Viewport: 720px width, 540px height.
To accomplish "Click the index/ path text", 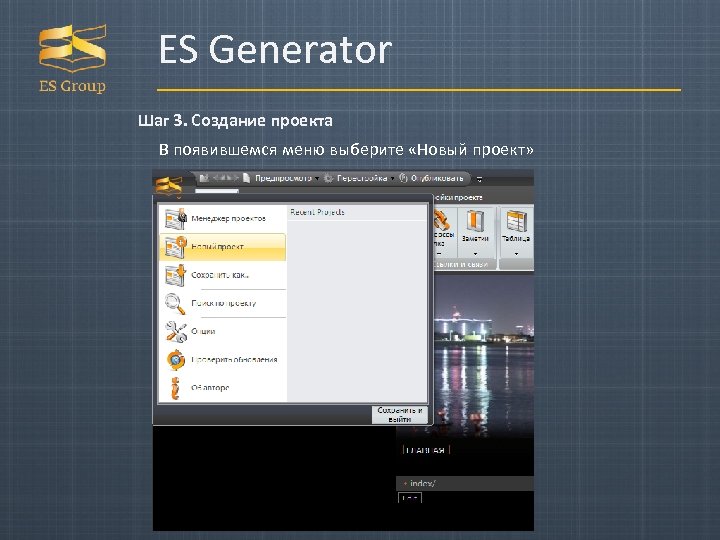I will pyautogui.click(x=423, y=483).
